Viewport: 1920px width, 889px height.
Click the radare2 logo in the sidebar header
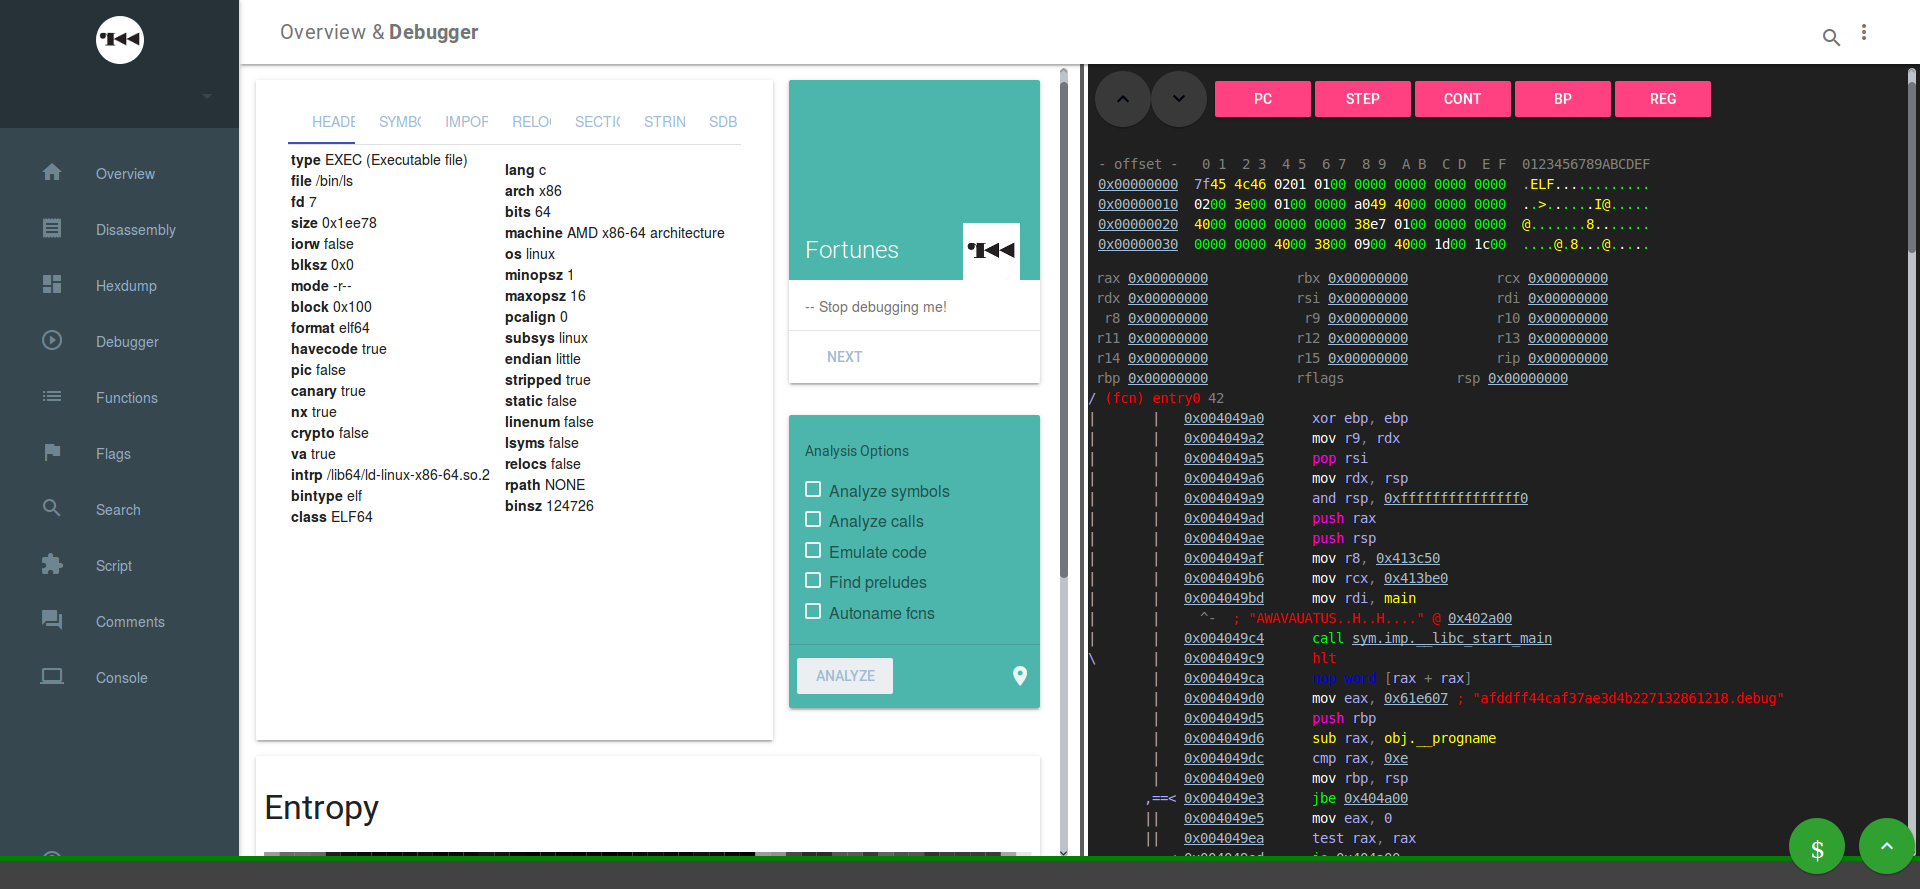point(120,40)
